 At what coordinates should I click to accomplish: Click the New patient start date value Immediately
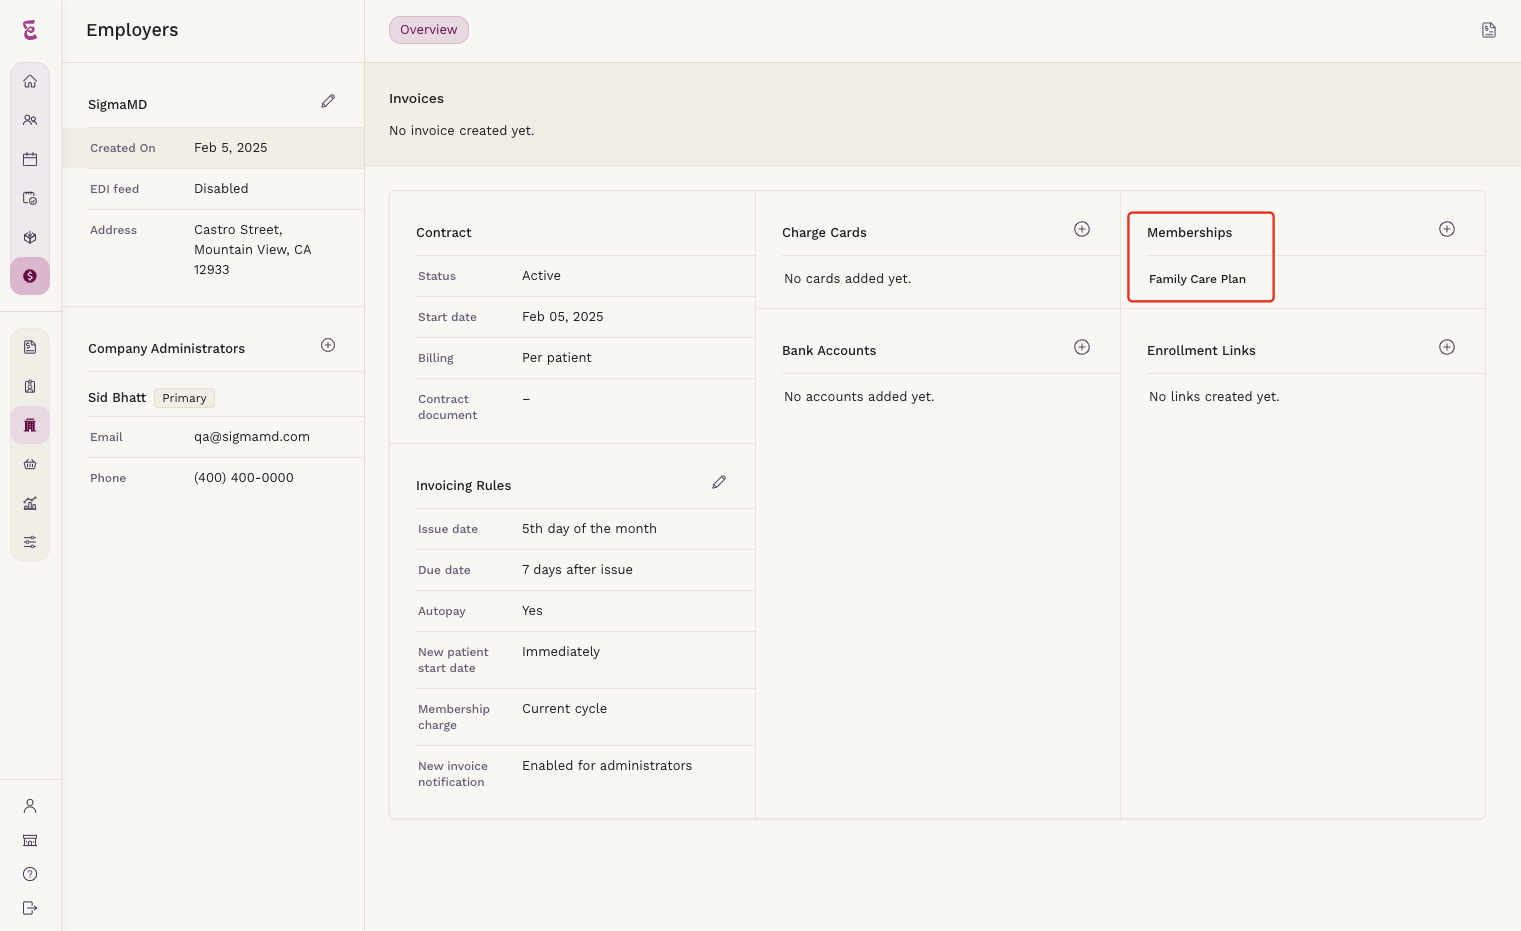tap(561, 652)
